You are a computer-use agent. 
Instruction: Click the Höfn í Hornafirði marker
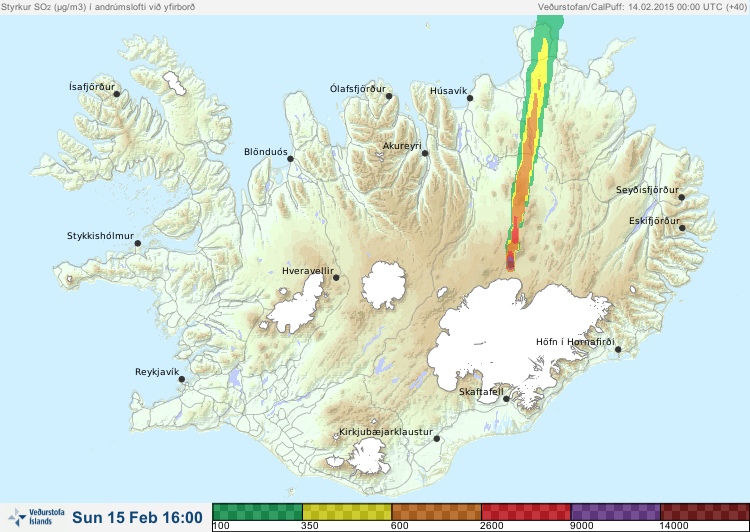[x=618, y=350]
